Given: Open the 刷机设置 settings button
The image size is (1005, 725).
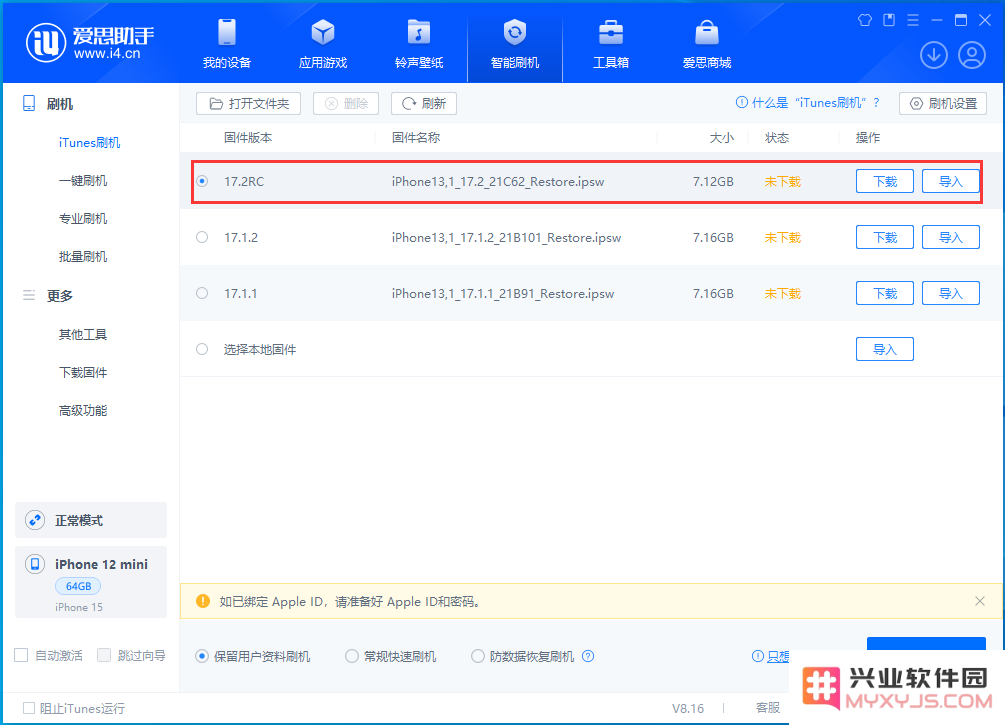Looking at the screenshot, I should coord(943,103).
